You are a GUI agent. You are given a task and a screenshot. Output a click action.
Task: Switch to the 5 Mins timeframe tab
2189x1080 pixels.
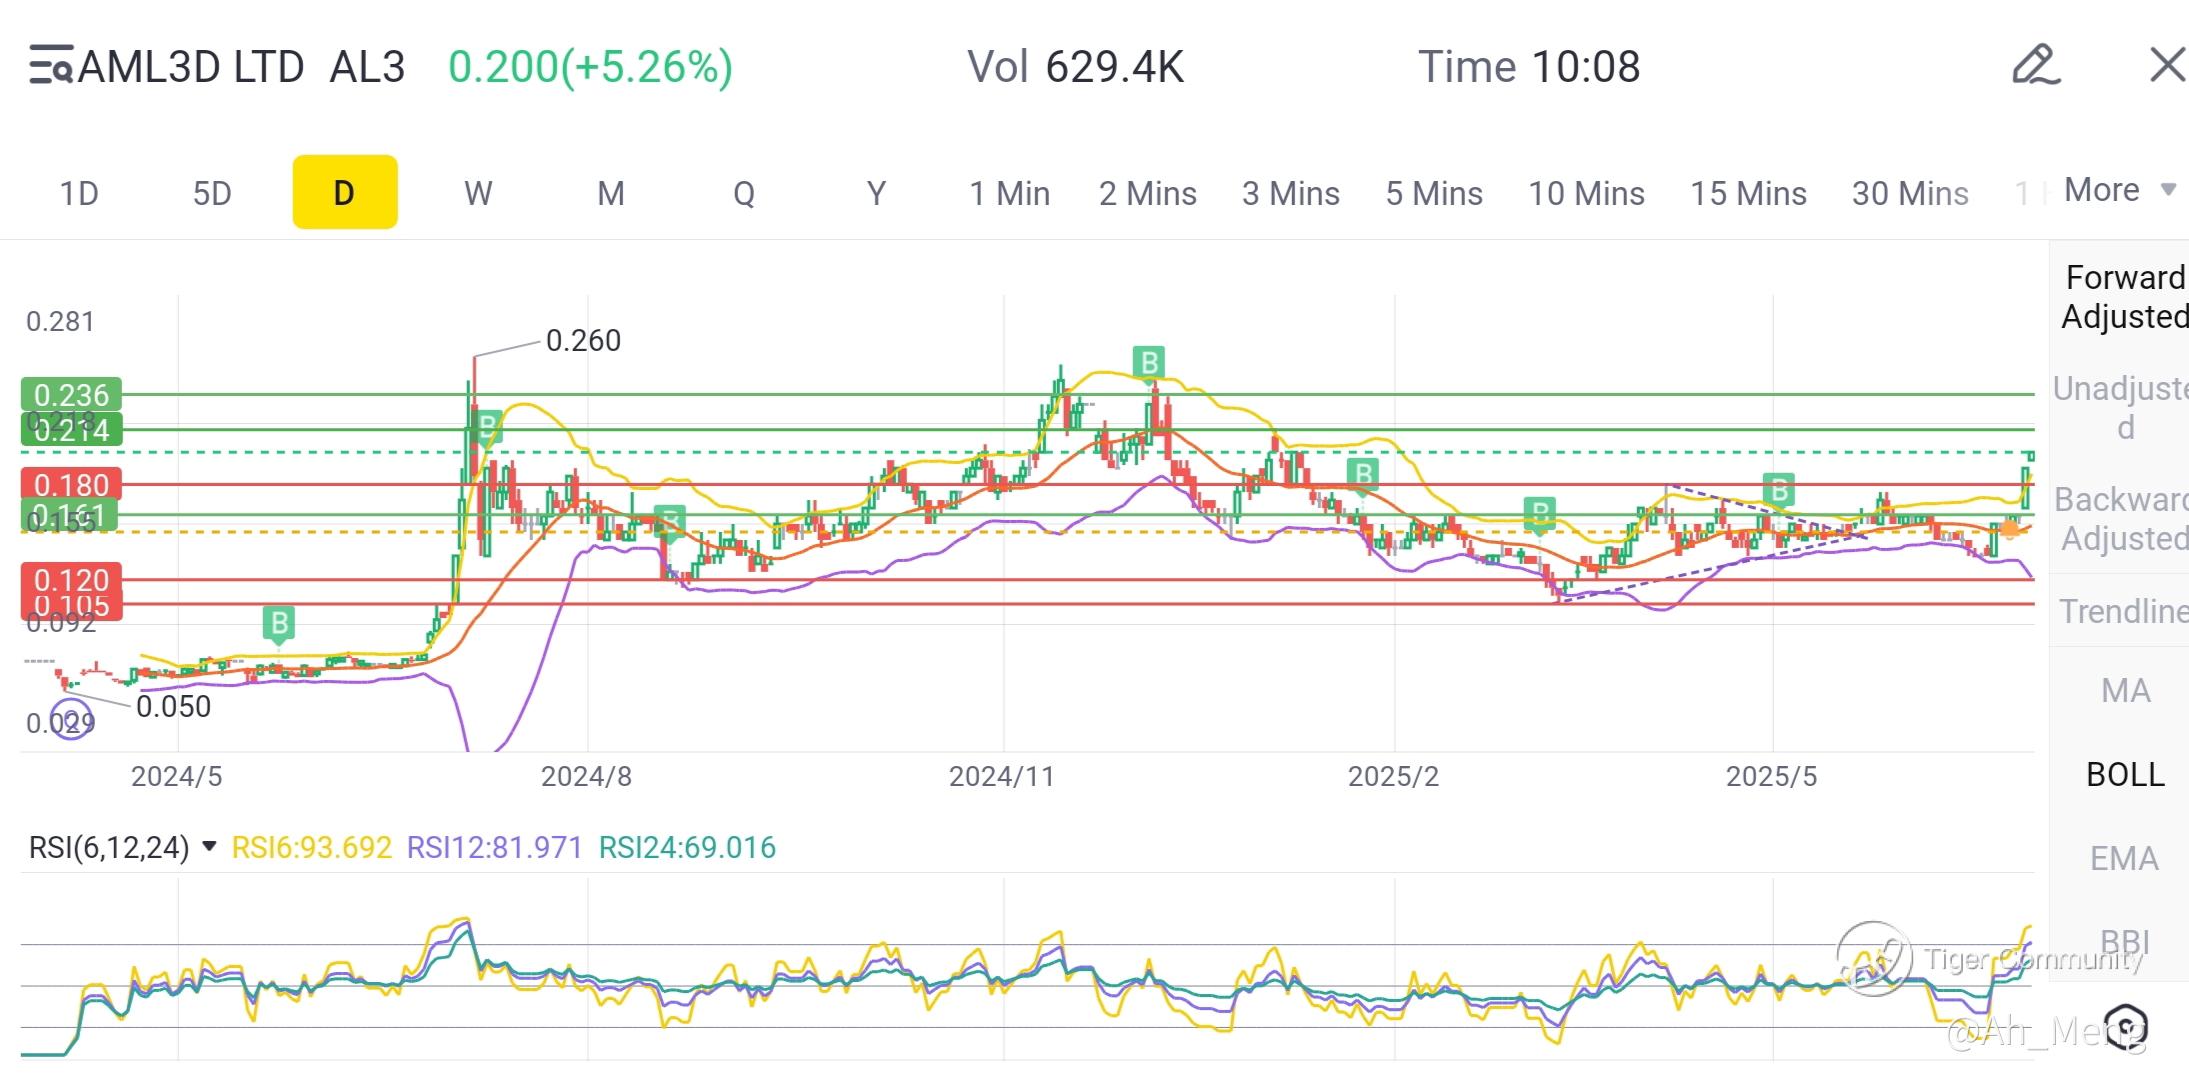1433,193
